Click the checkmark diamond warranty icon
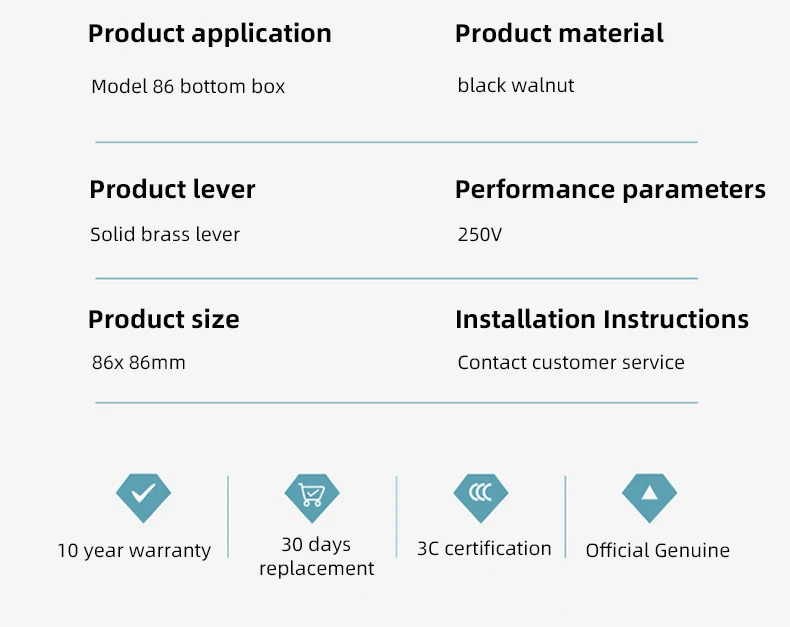790x627 pixels. (x=143, y=498)
